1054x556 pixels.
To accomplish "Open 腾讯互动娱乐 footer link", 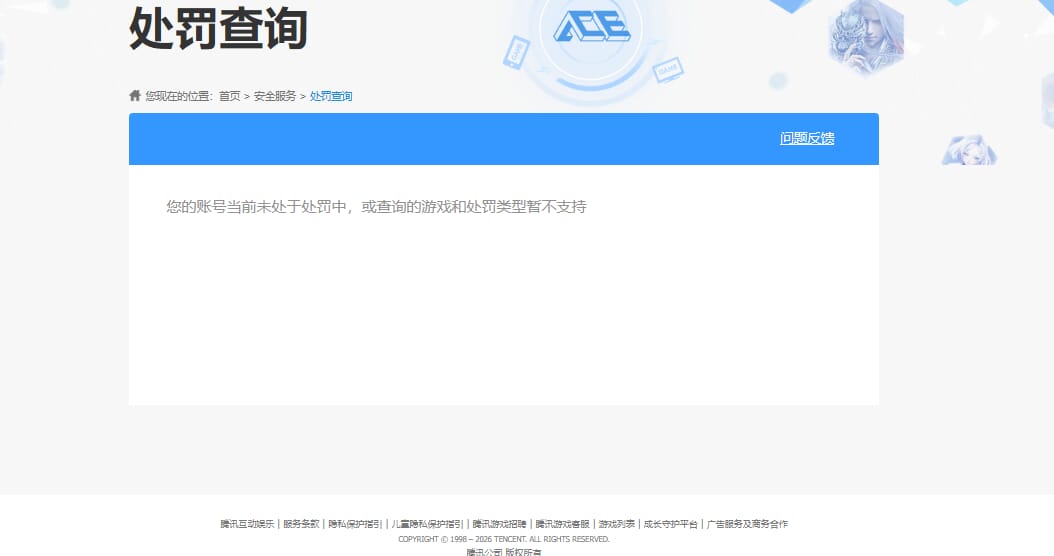I will 247,524.
